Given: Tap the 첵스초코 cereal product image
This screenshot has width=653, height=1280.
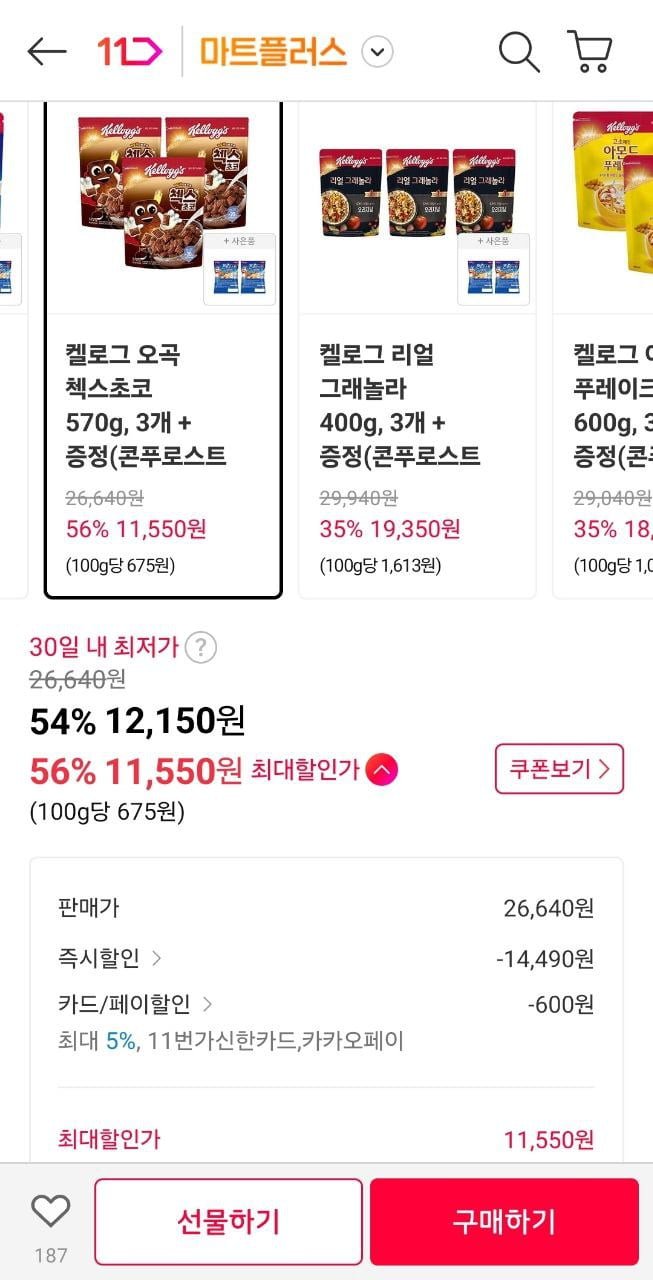Looking at the screenshot, I should [x=163, y=195].
